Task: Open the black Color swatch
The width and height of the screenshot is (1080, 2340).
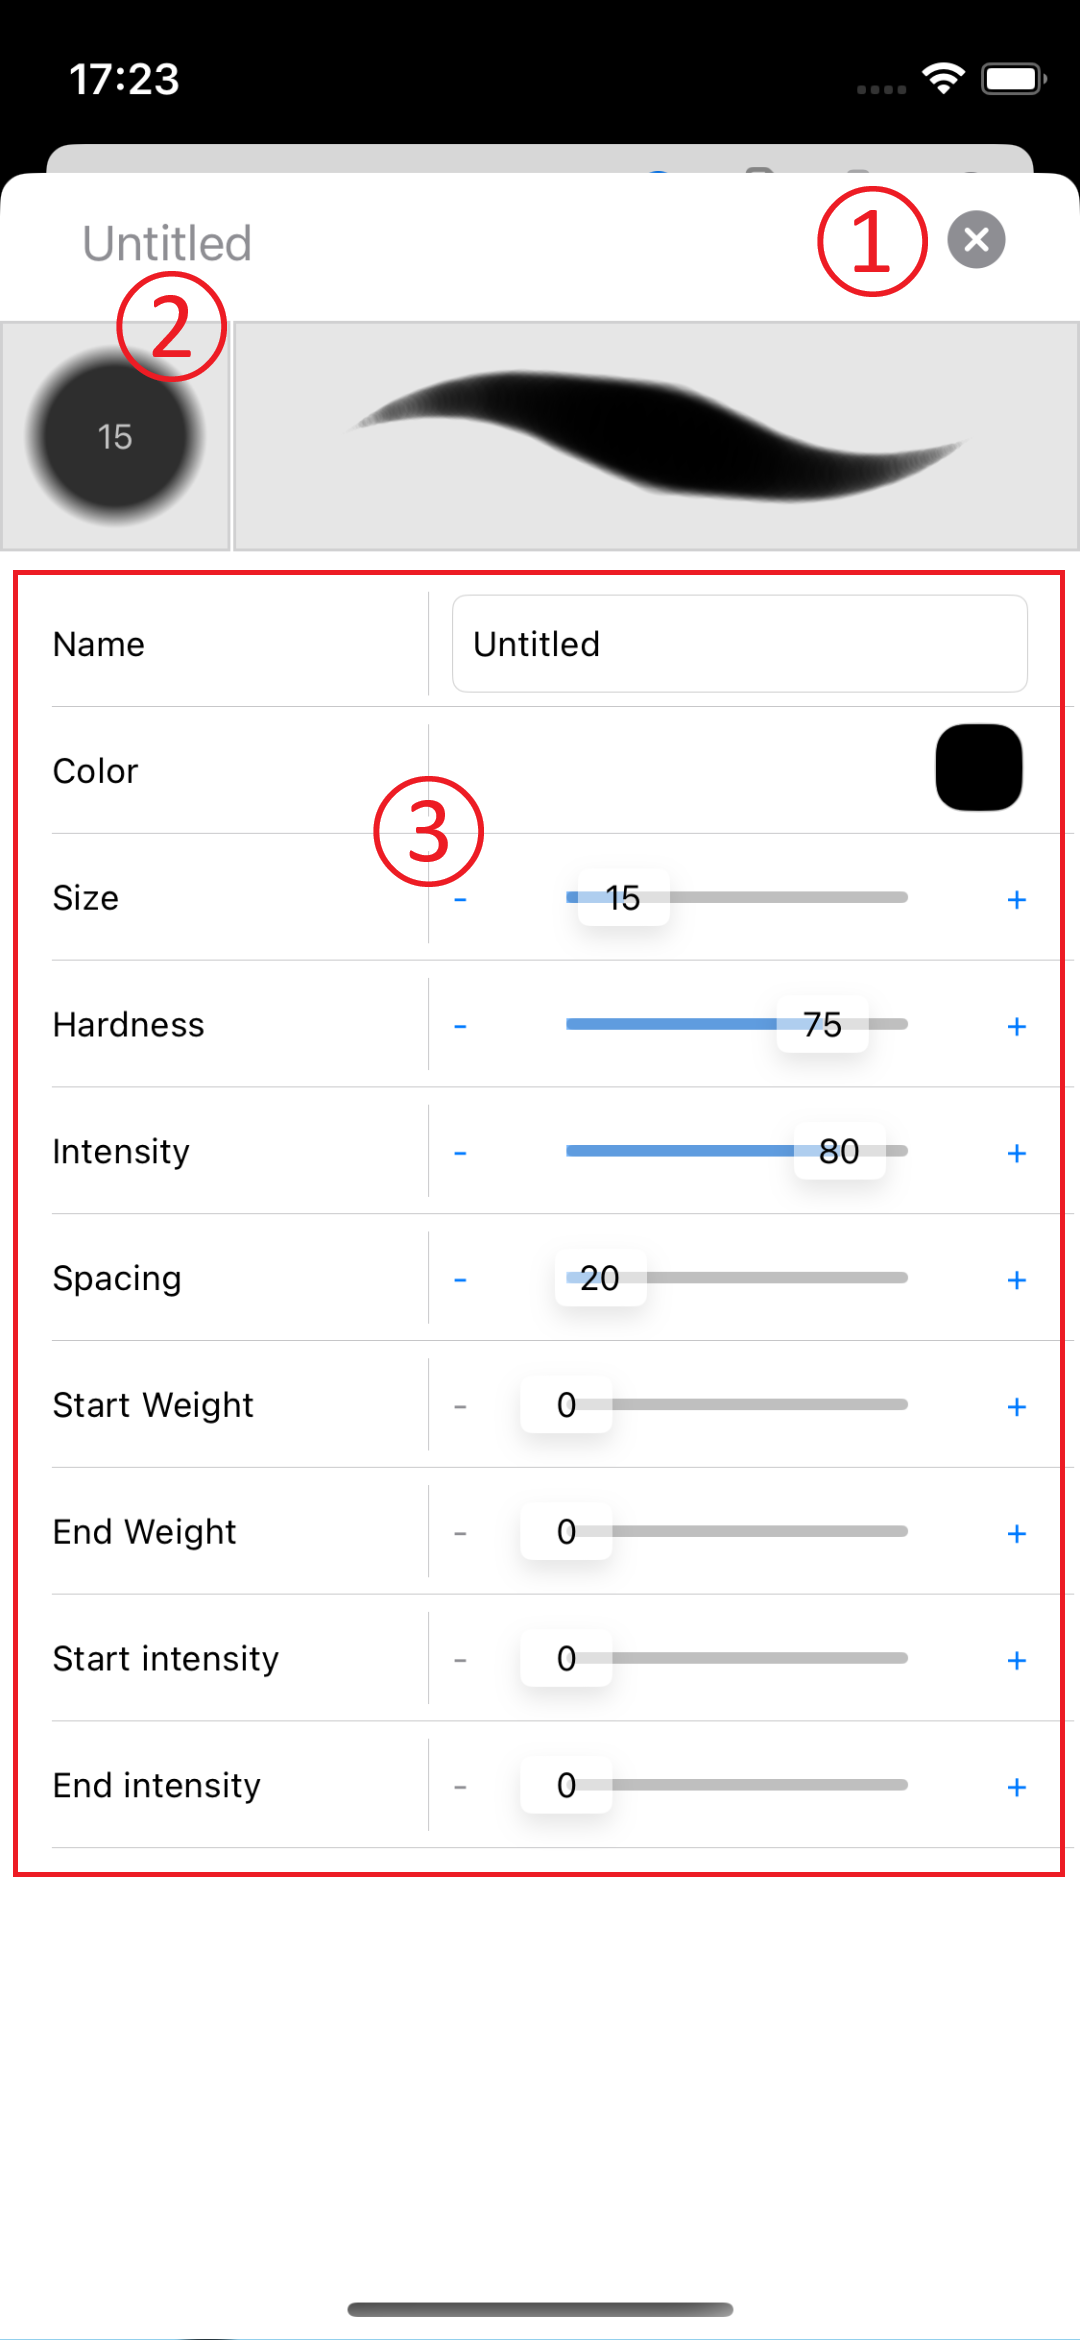Action: click(978, 768)
